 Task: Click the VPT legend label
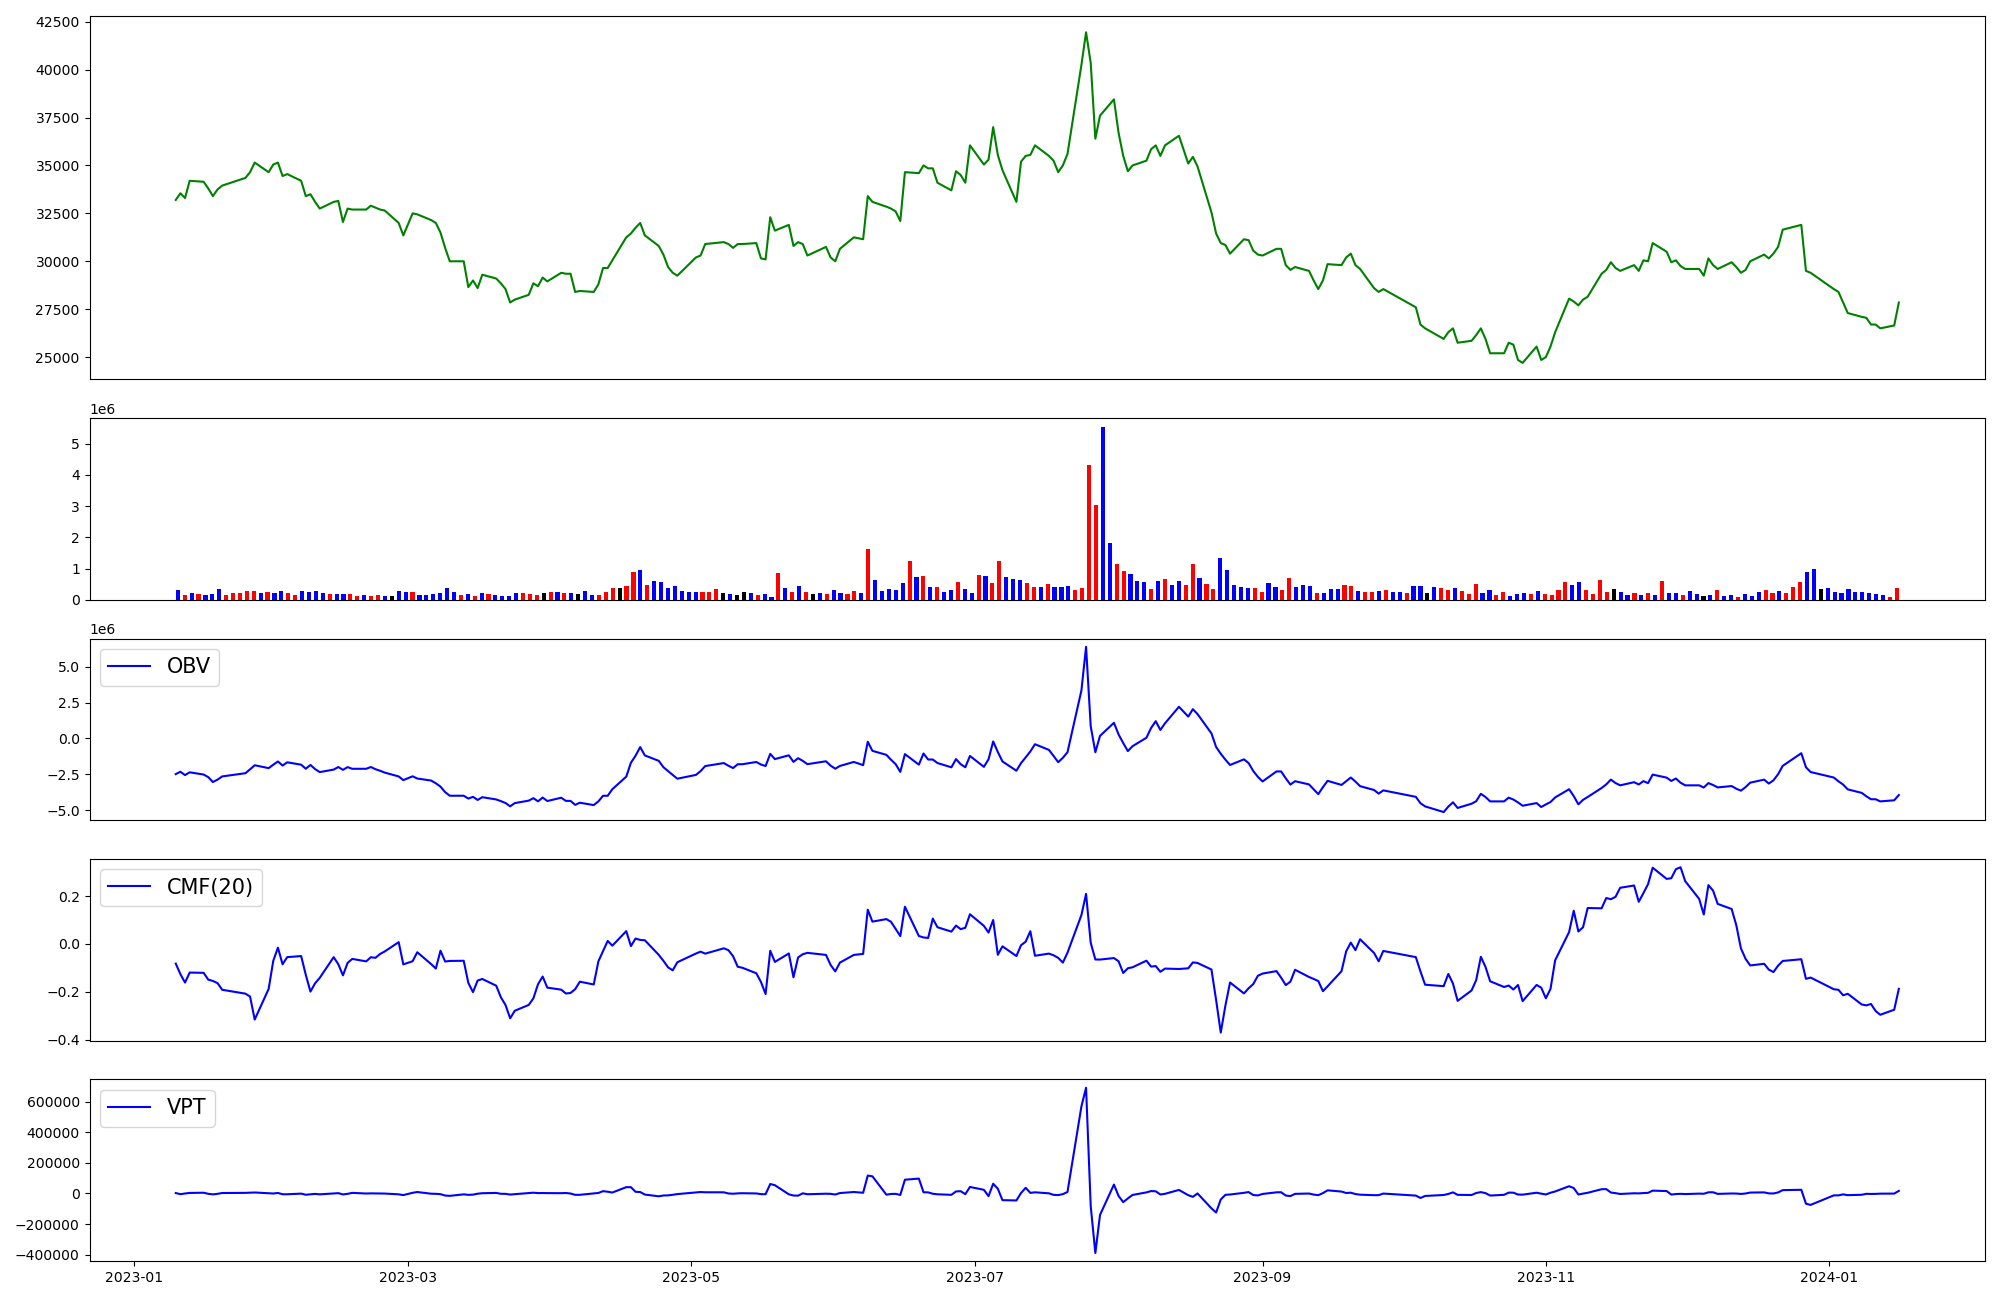(x=186, y=1107)
